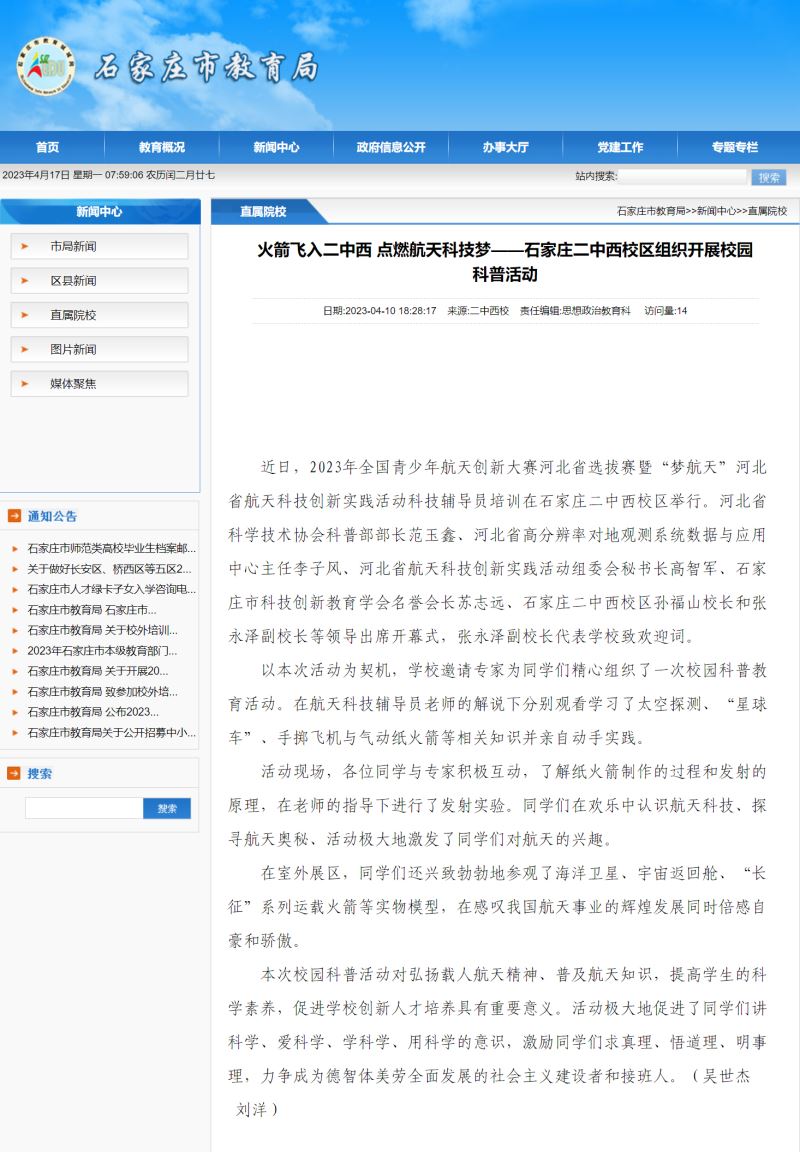The image size is (800, 1152).
Task: Click the 通知公告 section header icon
Action: [x=14, y=517]
